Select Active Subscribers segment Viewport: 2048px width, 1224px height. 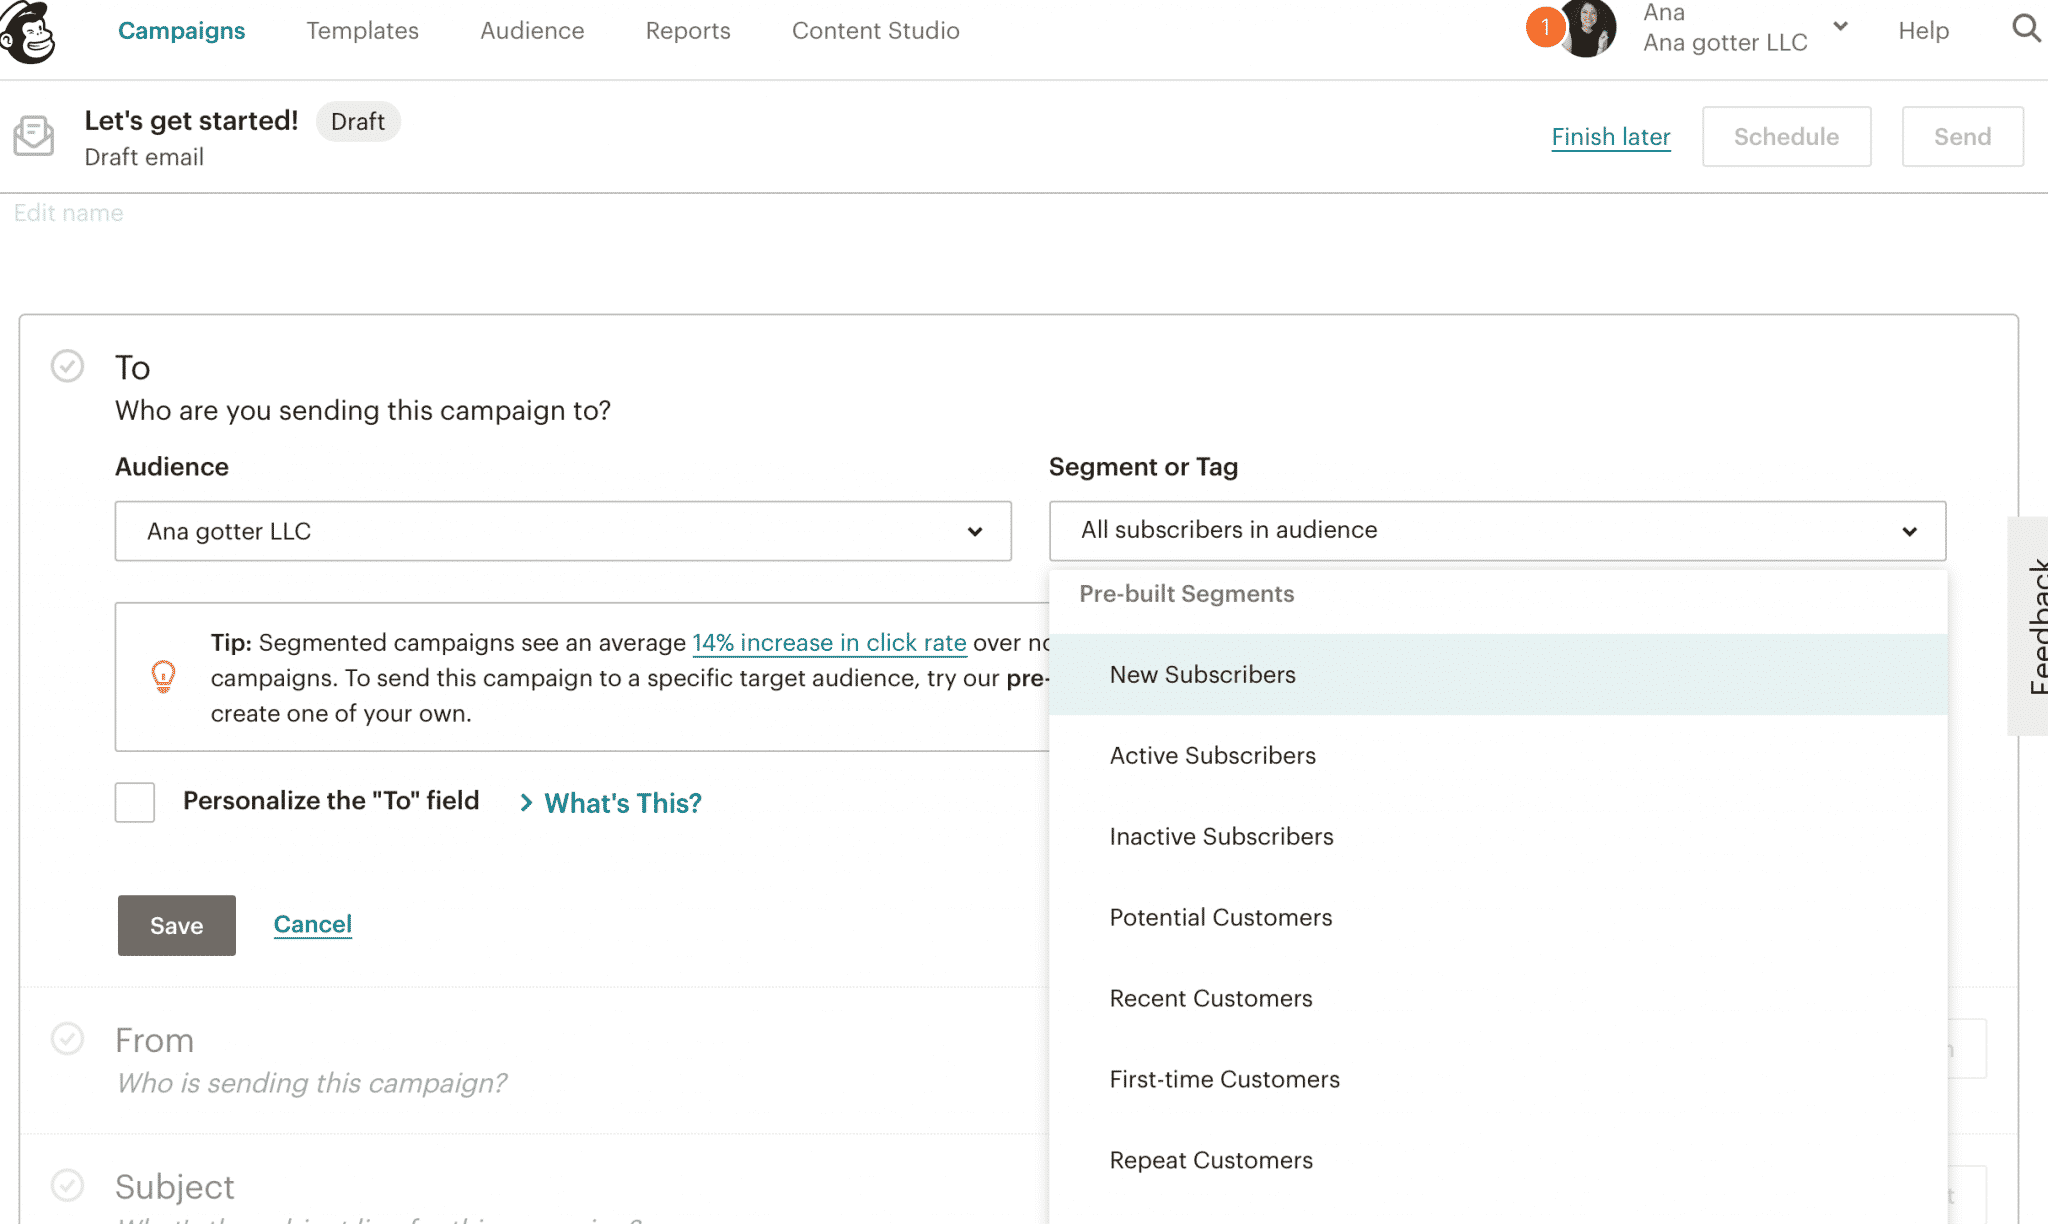click(1498, 755)
